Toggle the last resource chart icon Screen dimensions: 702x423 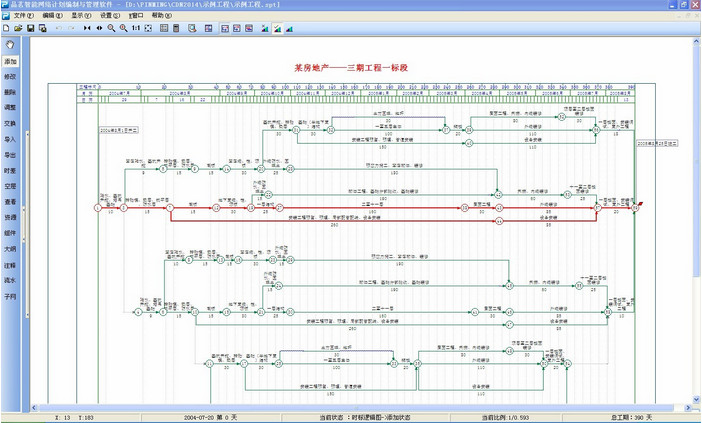coord(290,28)
